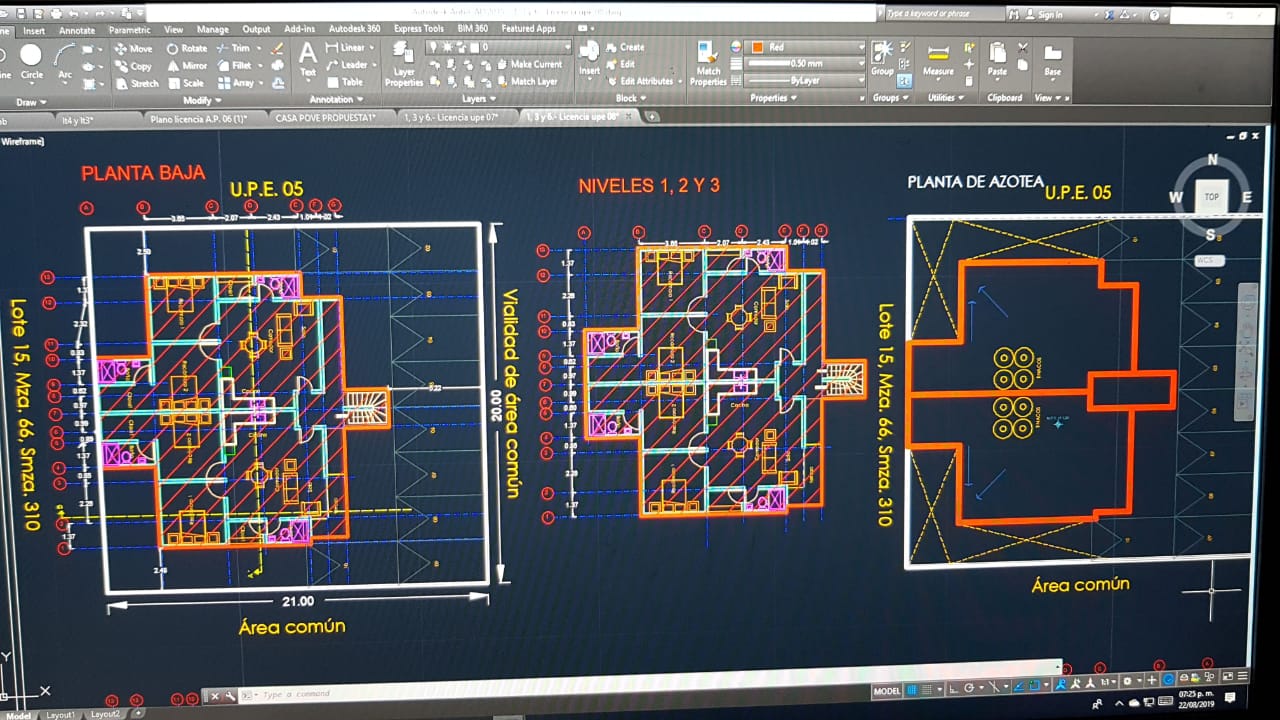1280x720 pixels.
Task: Open Layer Properties manager
Action: pyautogui.click(x=404, y=64)
